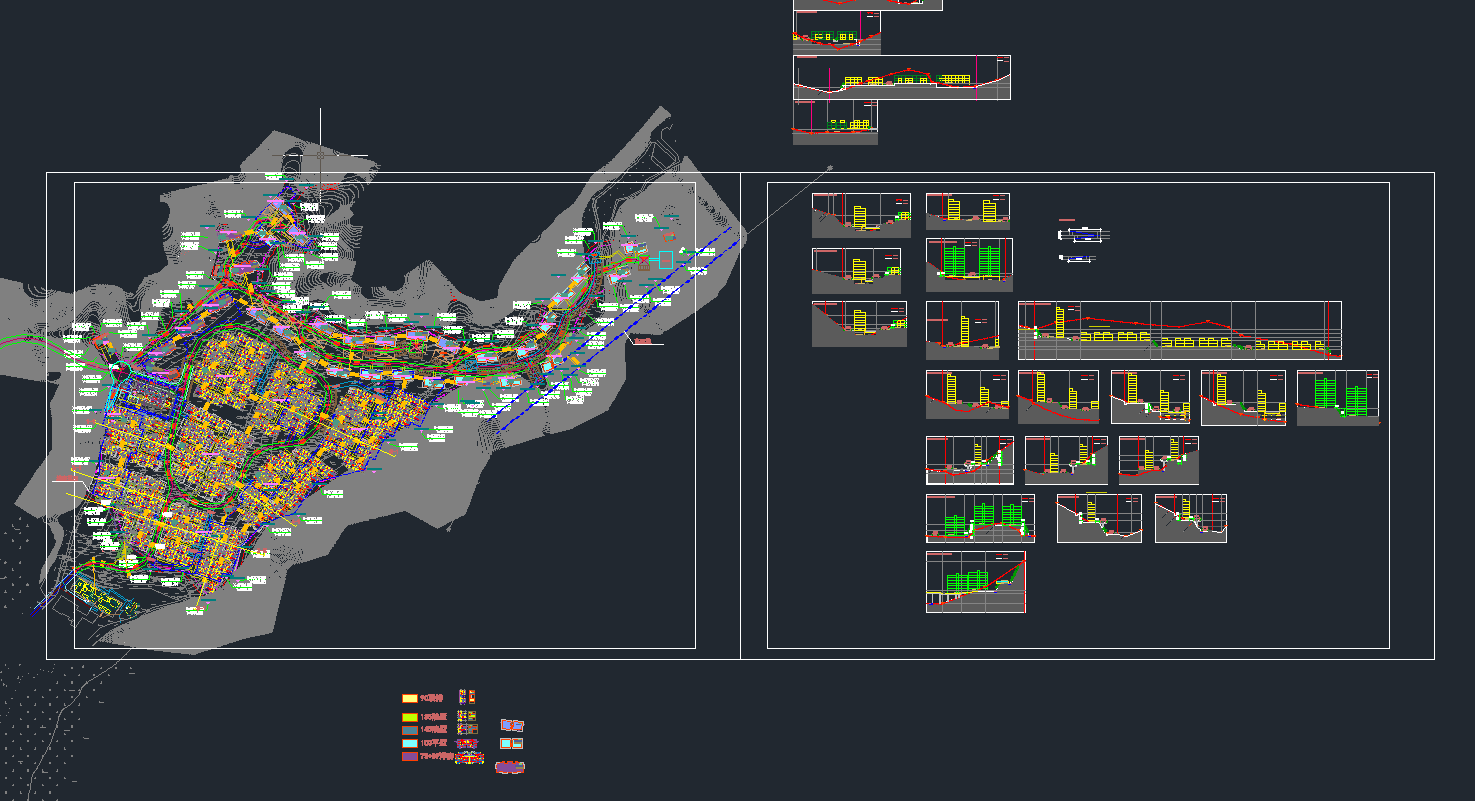The image size is (1475, 801).
Task: Click the teal-gray legend swatch
Action: pyautogui.click(x=409, y=730)
